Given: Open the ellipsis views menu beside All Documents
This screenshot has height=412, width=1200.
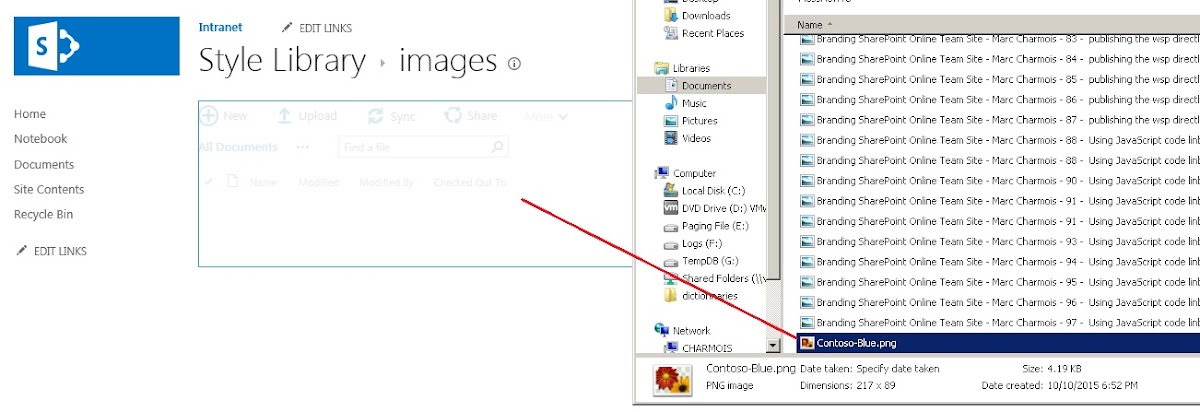Looking at the screenshot, I should [303, 147].
